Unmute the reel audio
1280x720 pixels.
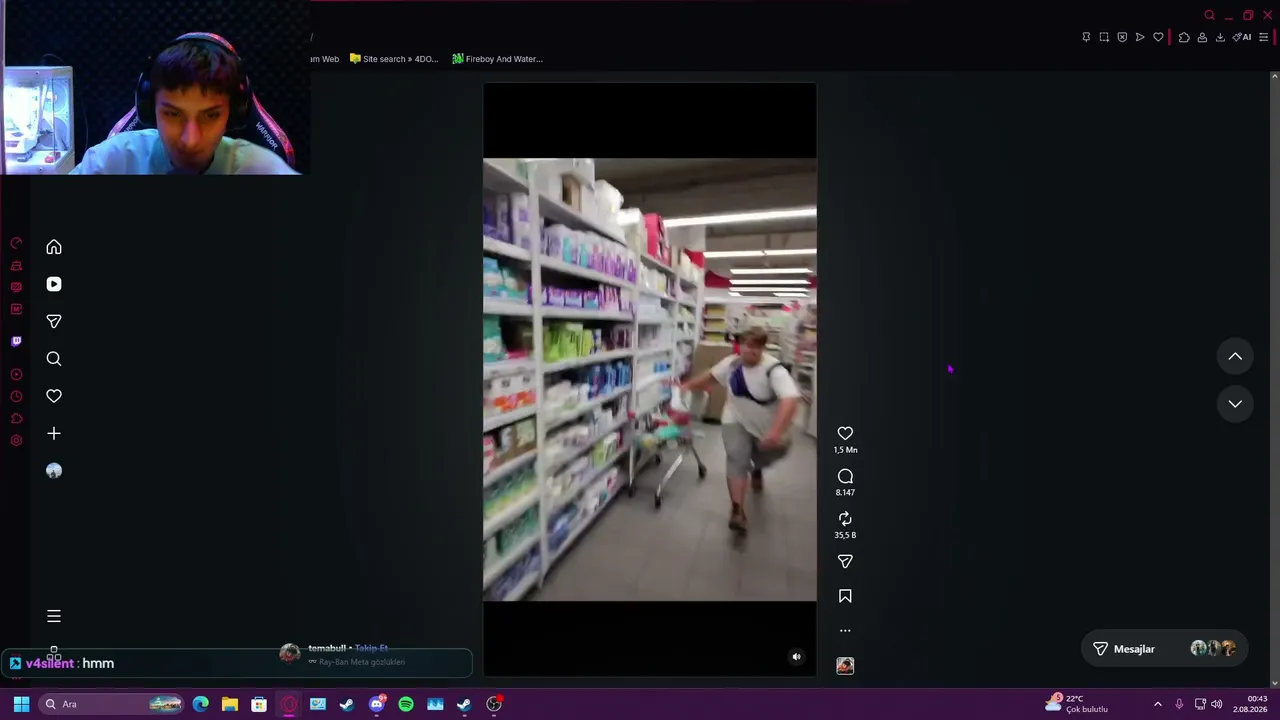pos(796,657)
